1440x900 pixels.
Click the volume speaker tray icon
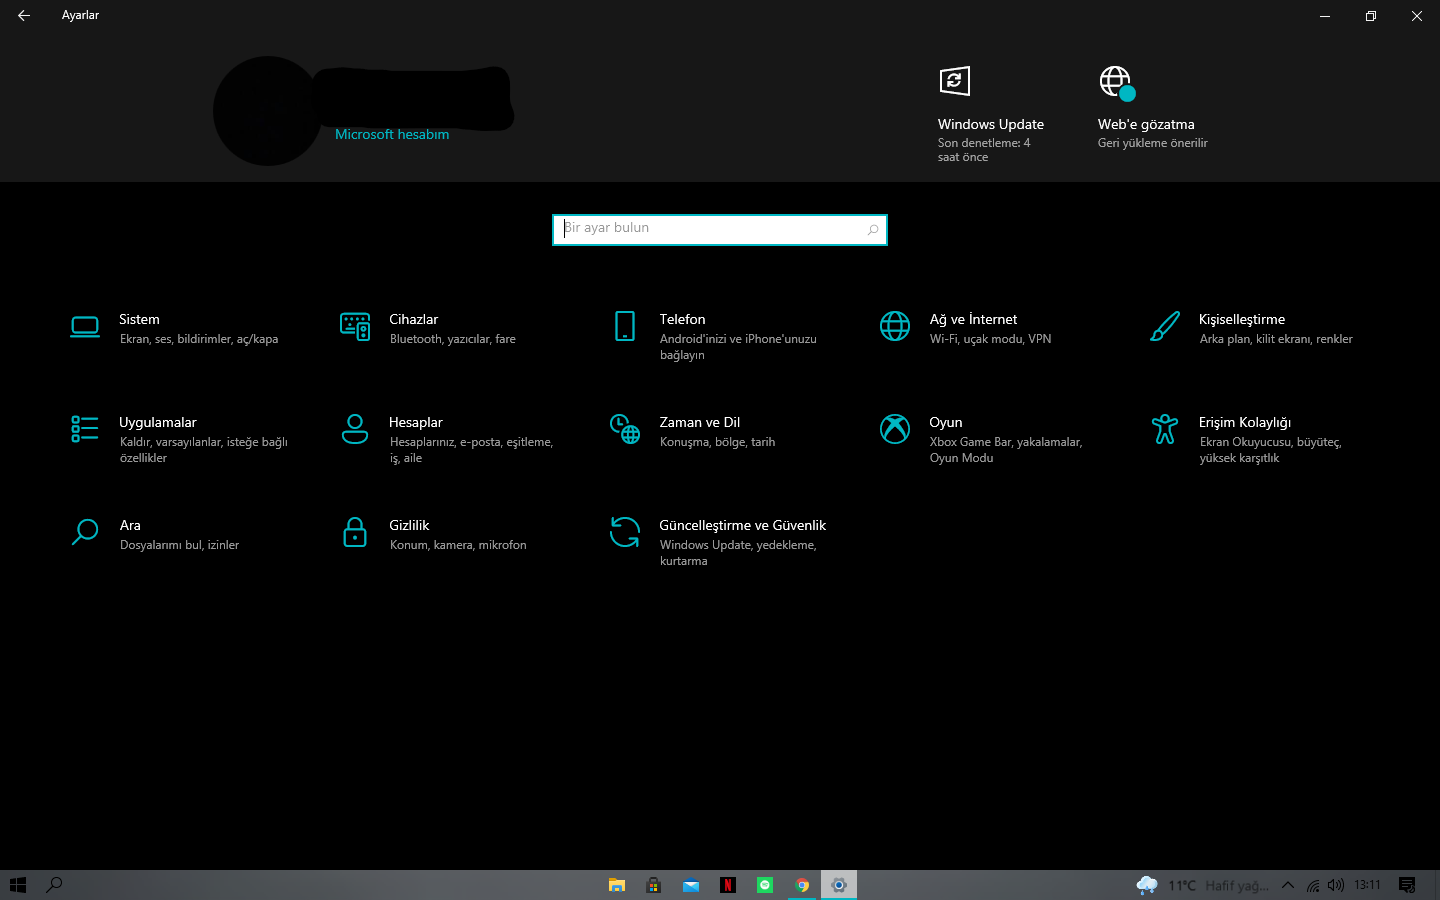click(1336, 885)
